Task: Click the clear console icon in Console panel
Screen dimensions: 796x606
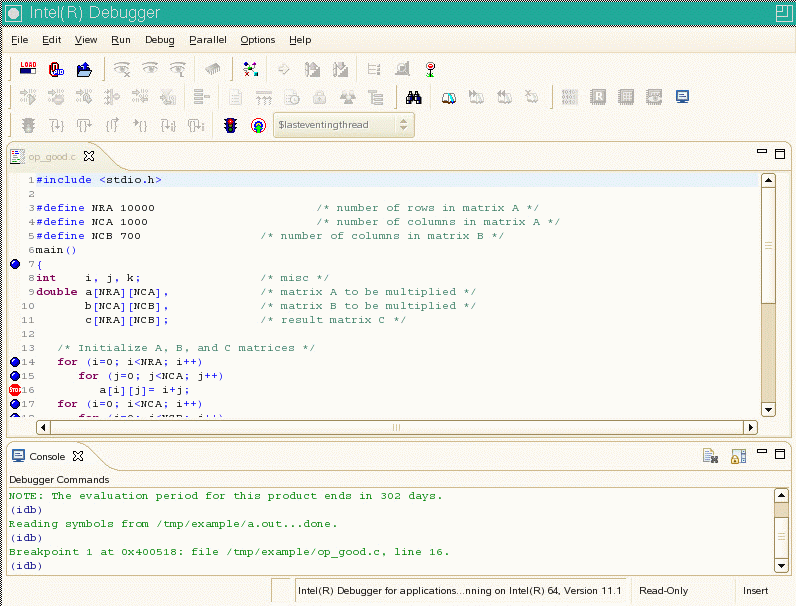Action: pyautogui.click(x=710, y=456)
